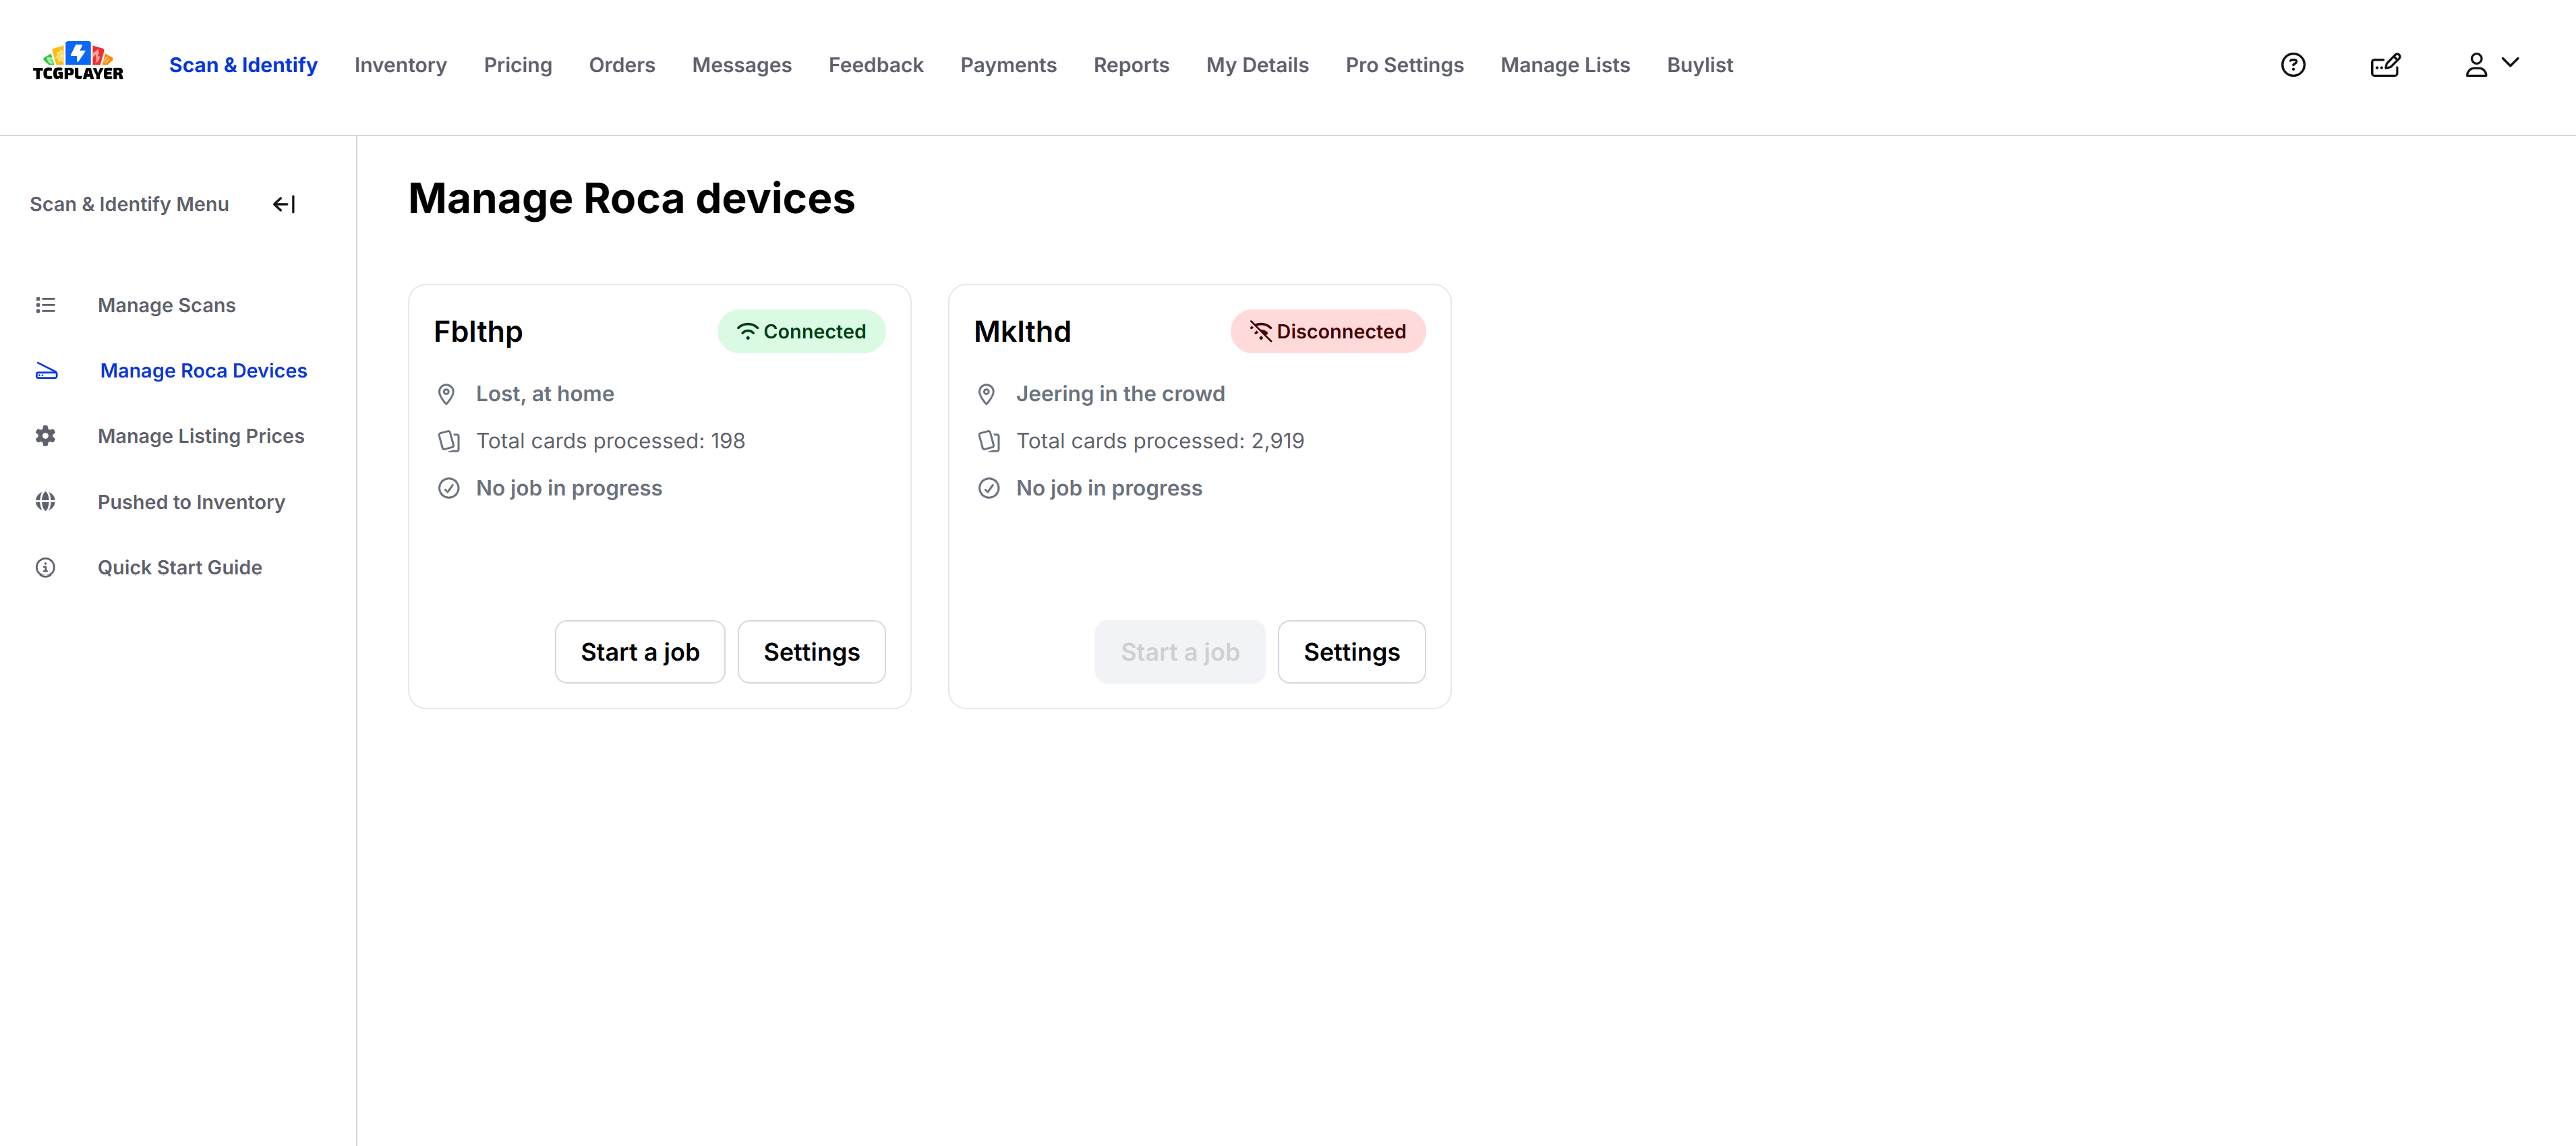Switch to the Orders tab

622,65
